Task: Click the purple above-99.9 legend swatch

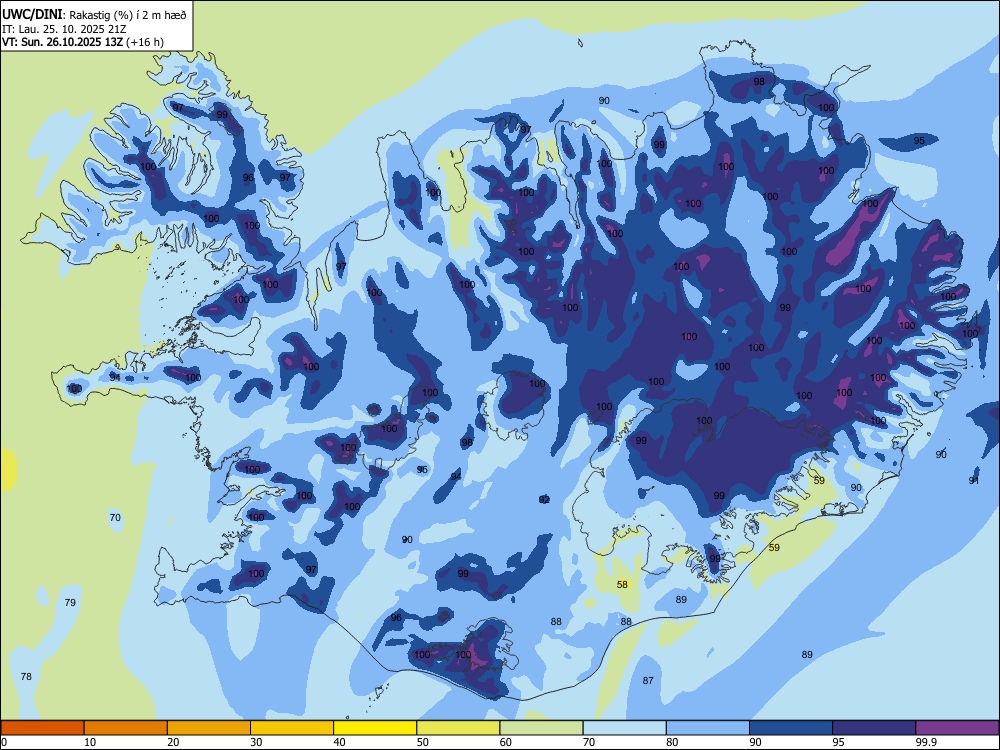Action: [x=957, y=728]
